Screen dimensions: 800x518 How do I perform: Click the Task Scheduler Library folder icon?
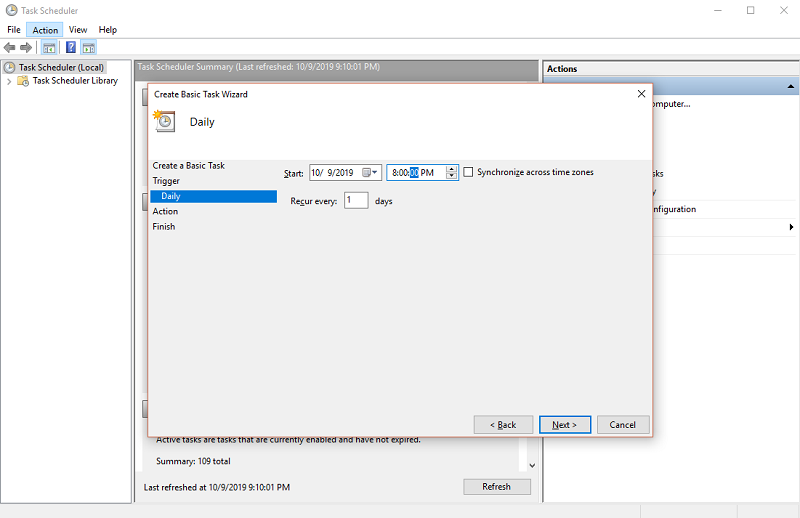tap(23, 81)
